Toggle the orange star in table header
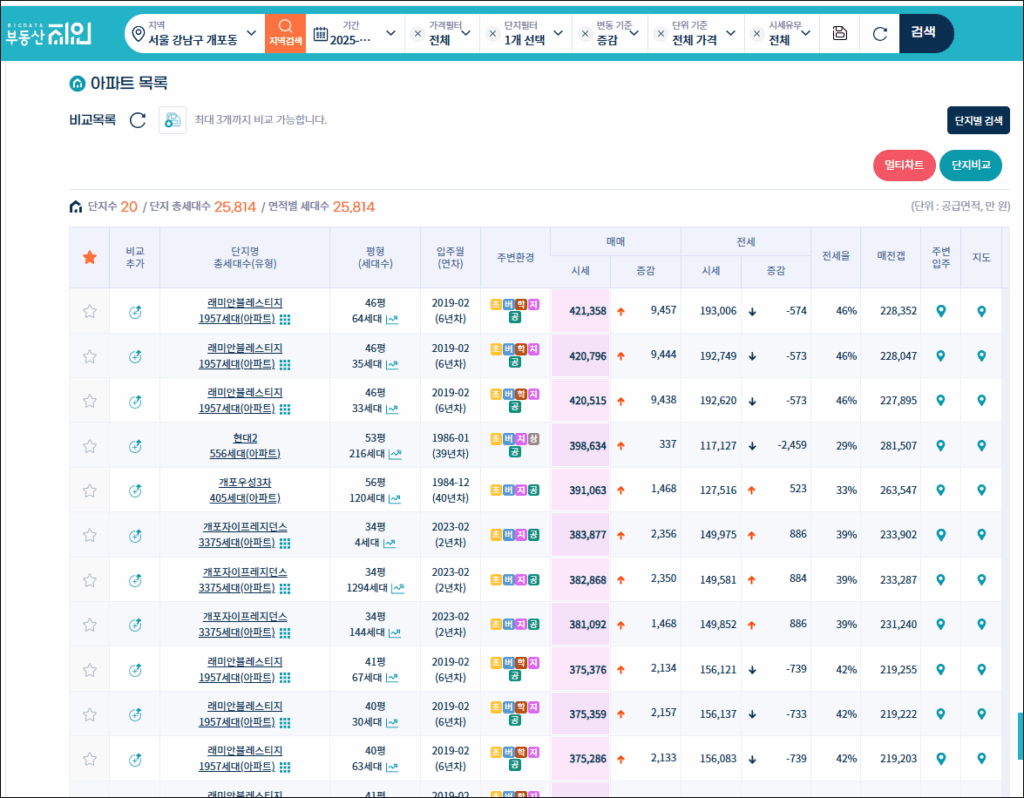This screenshot has height=798, width=1024. tap(90, 257)
